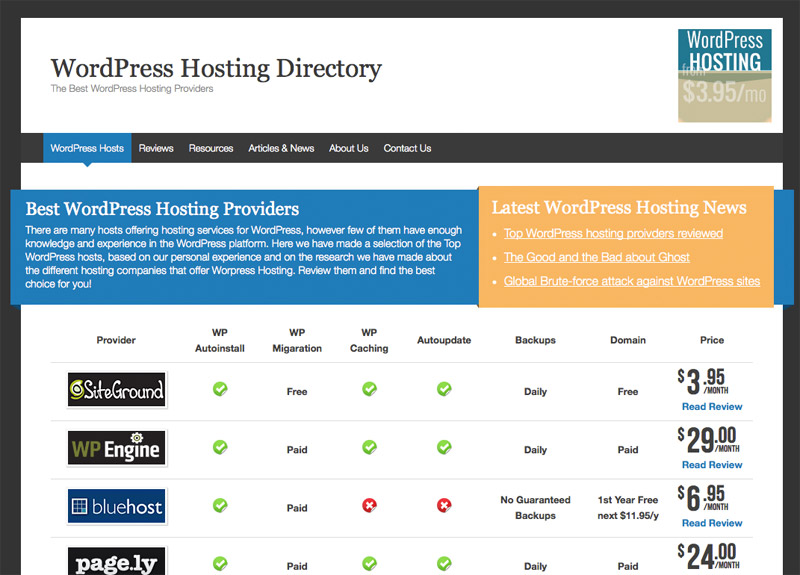Click the page.ly provider logo
The image size is (800, 575).
click(x=117, y=561)
